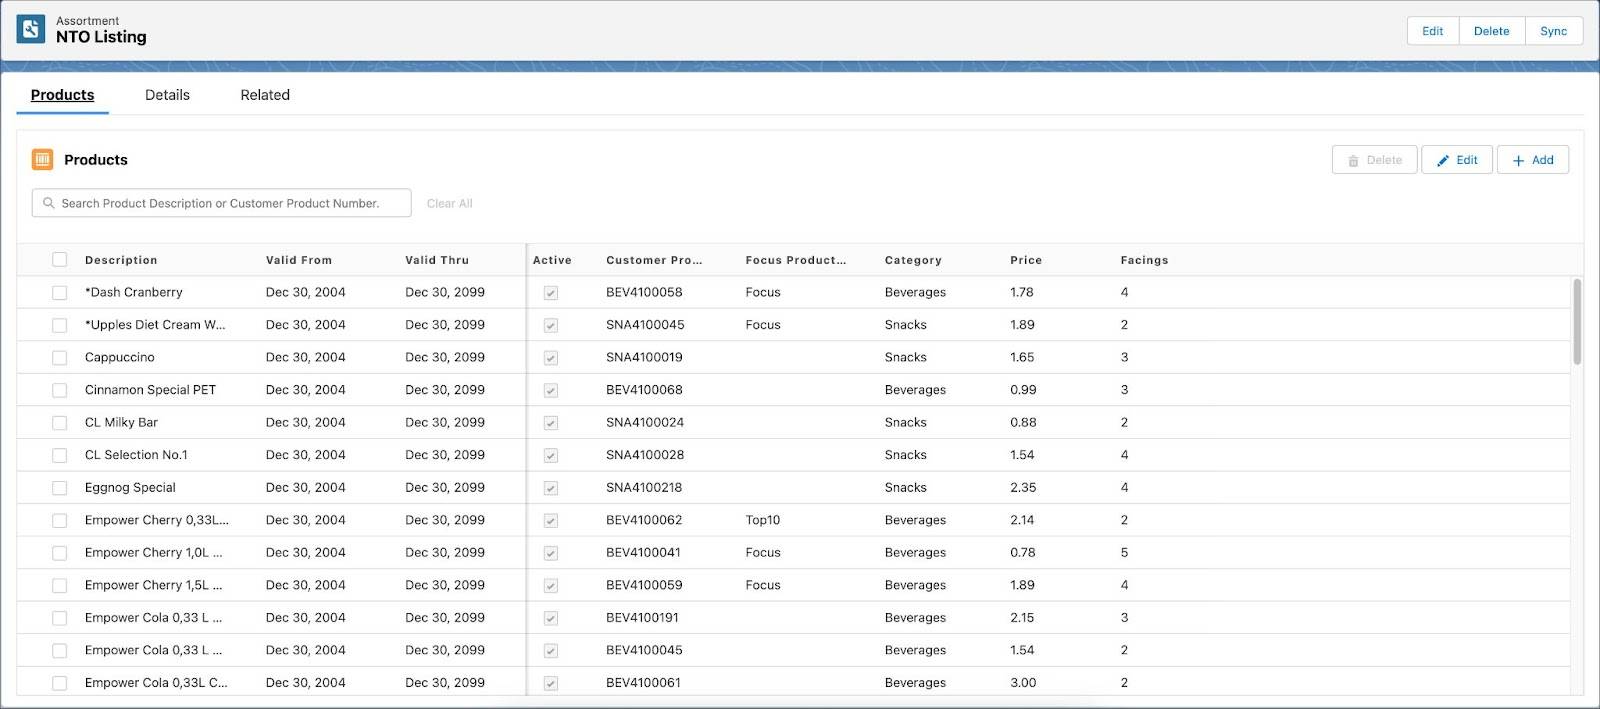Check the Eggnog Special row checkbox
The image size is (1600, 709).
click(60, 488)
